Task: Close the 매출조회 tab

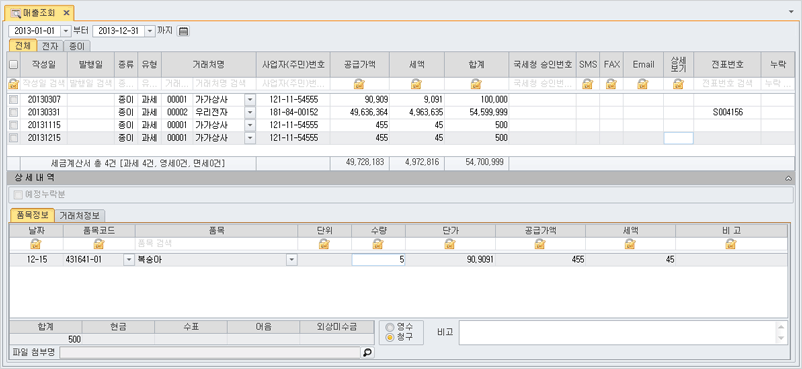Action: (x=66, y=13)
